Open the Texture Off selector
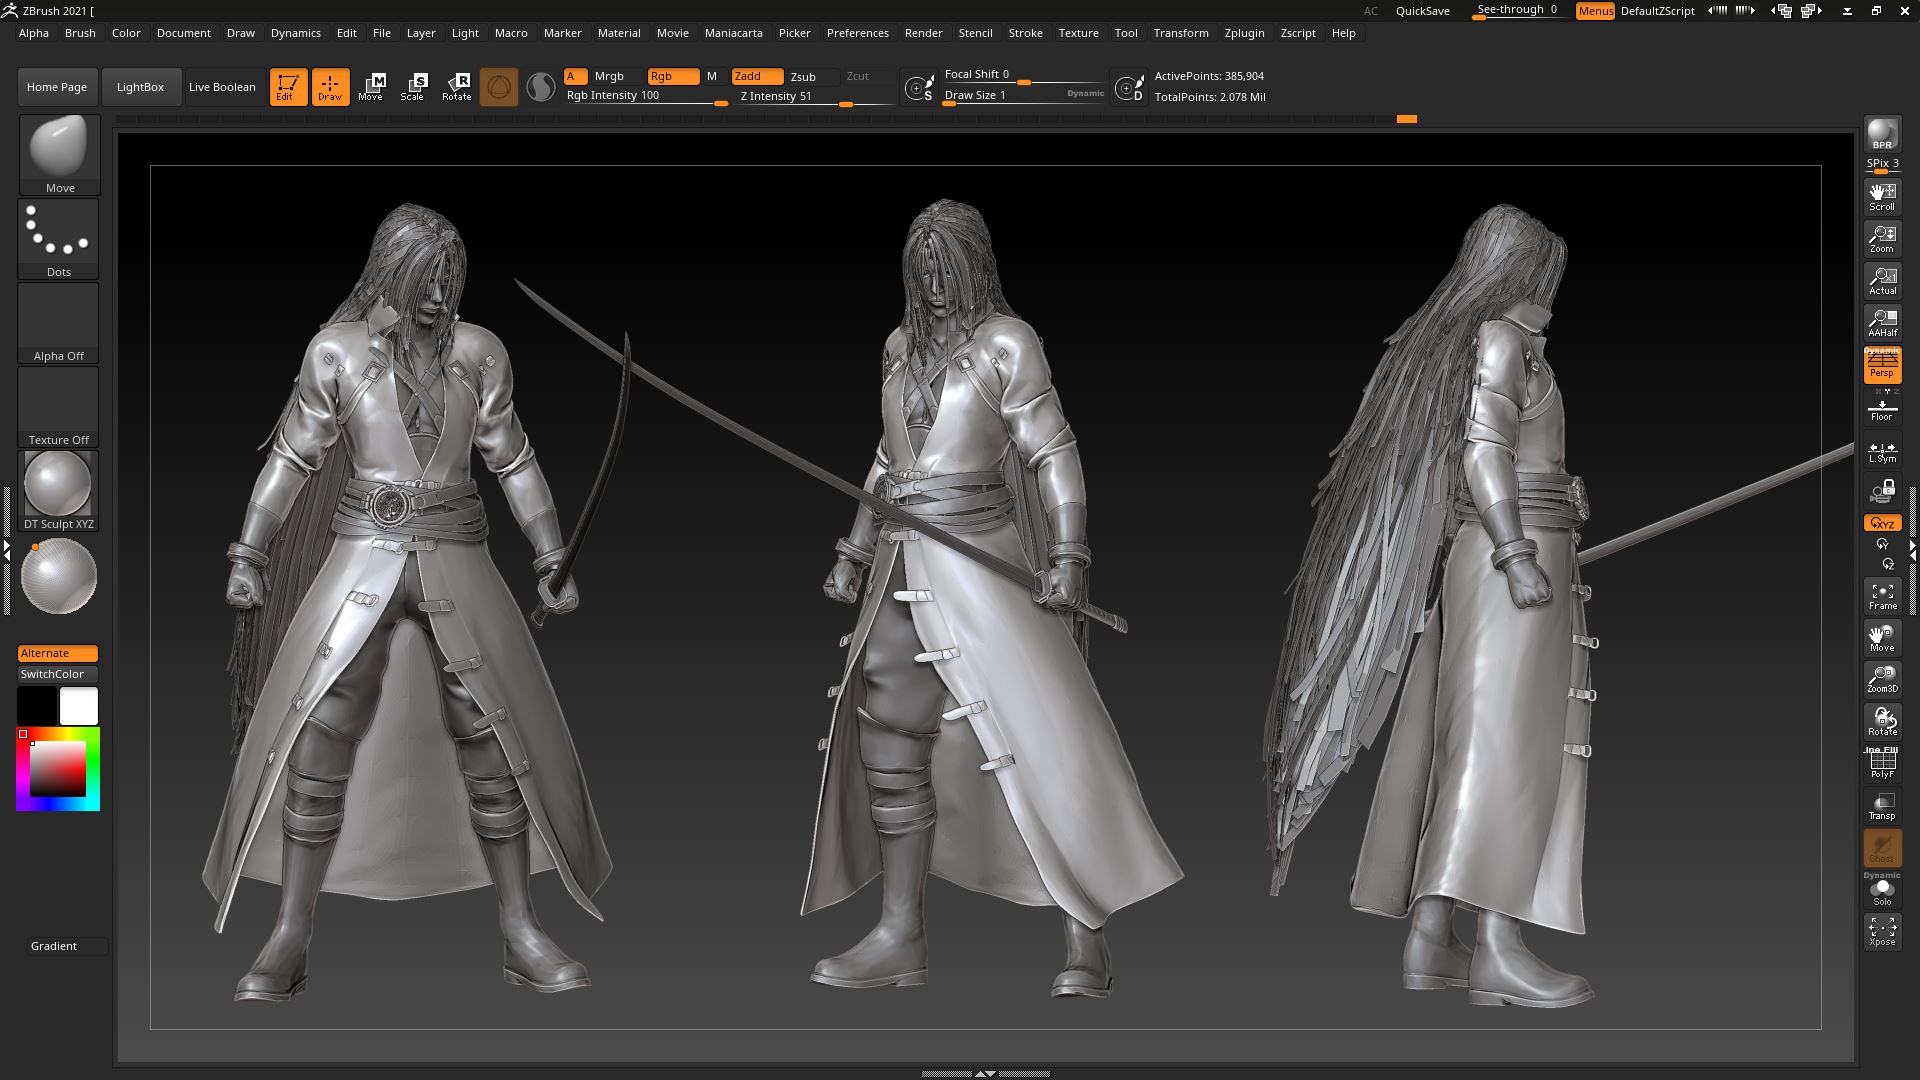The height and width of the screenshot is (1080, 1920). tap(59, 407)
